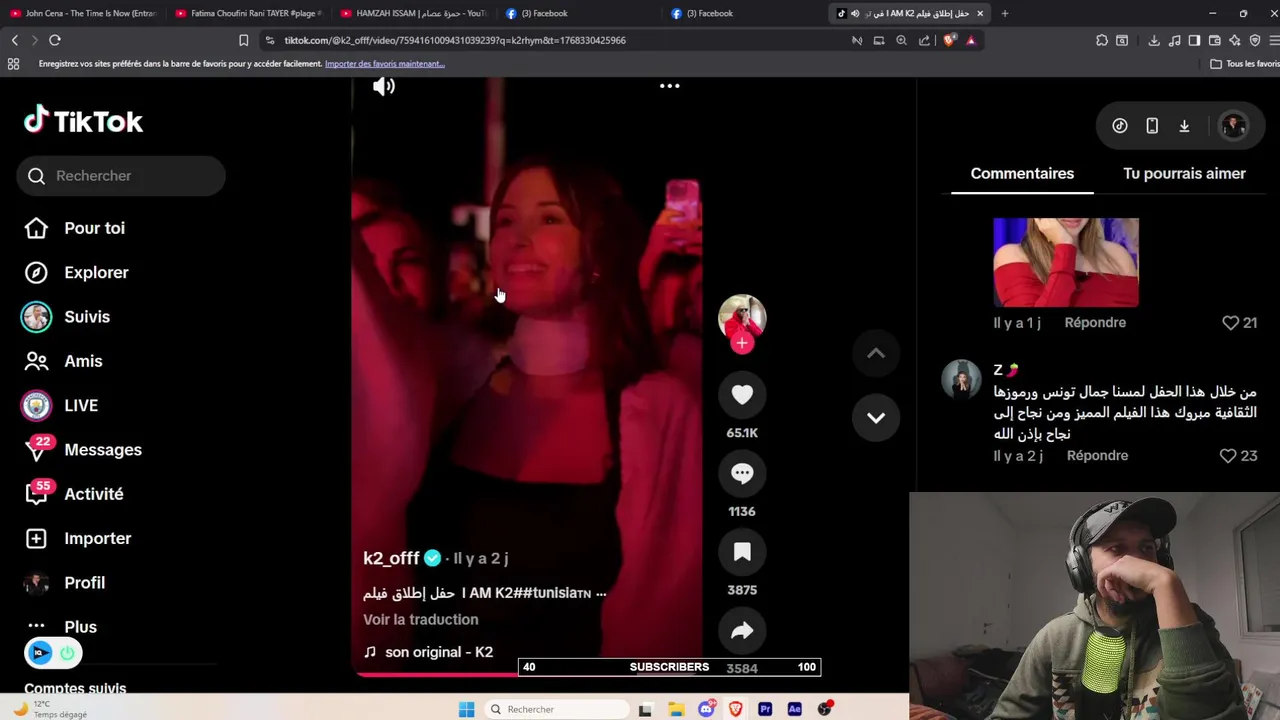This screenshot has width=1280, height=720.
Task: Like the video with the heart icon
Action: pyautogui.click(x=742, y=395)
